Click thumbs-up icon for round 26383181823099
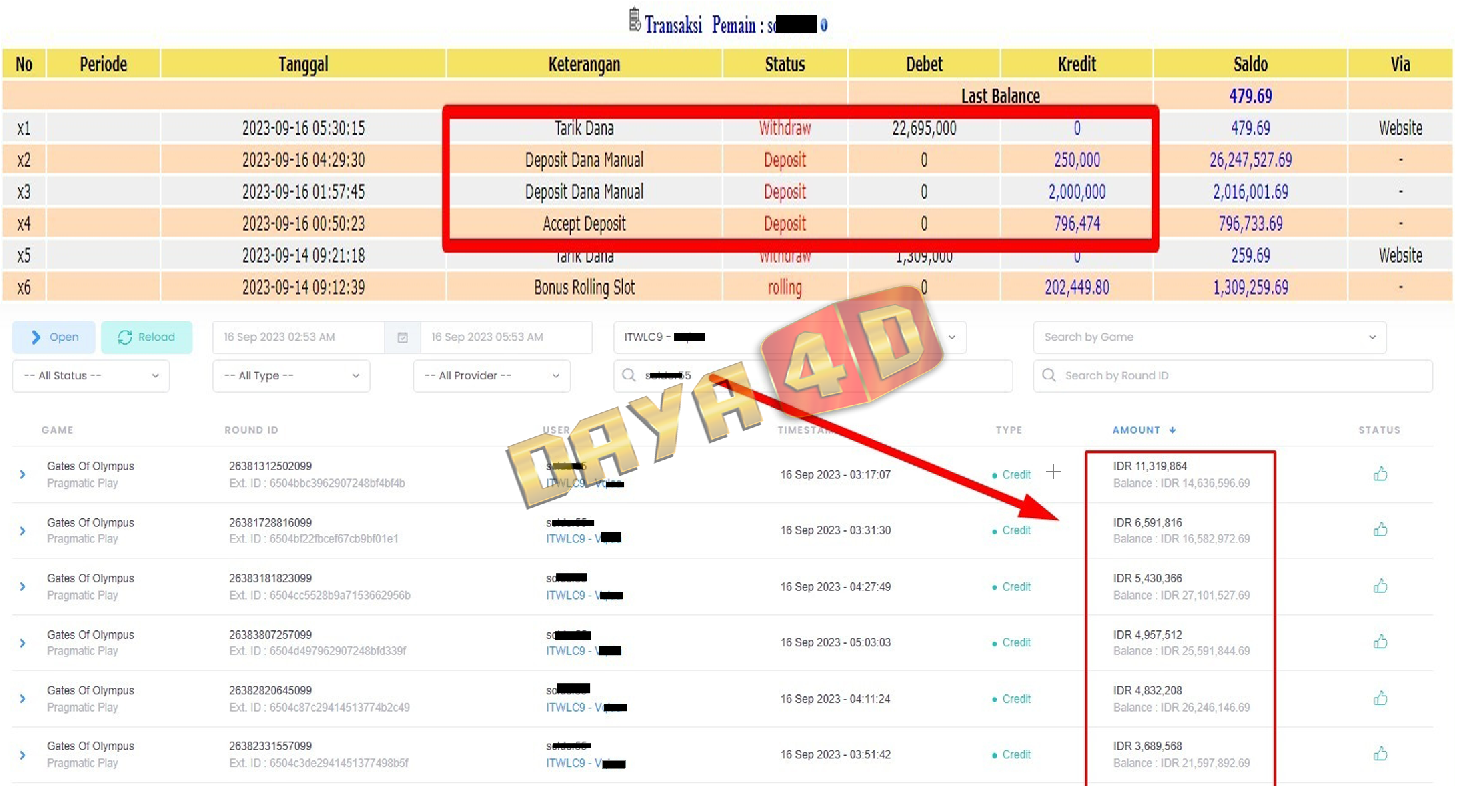This screenshot has height=786, width=1460. point(1380,586)
